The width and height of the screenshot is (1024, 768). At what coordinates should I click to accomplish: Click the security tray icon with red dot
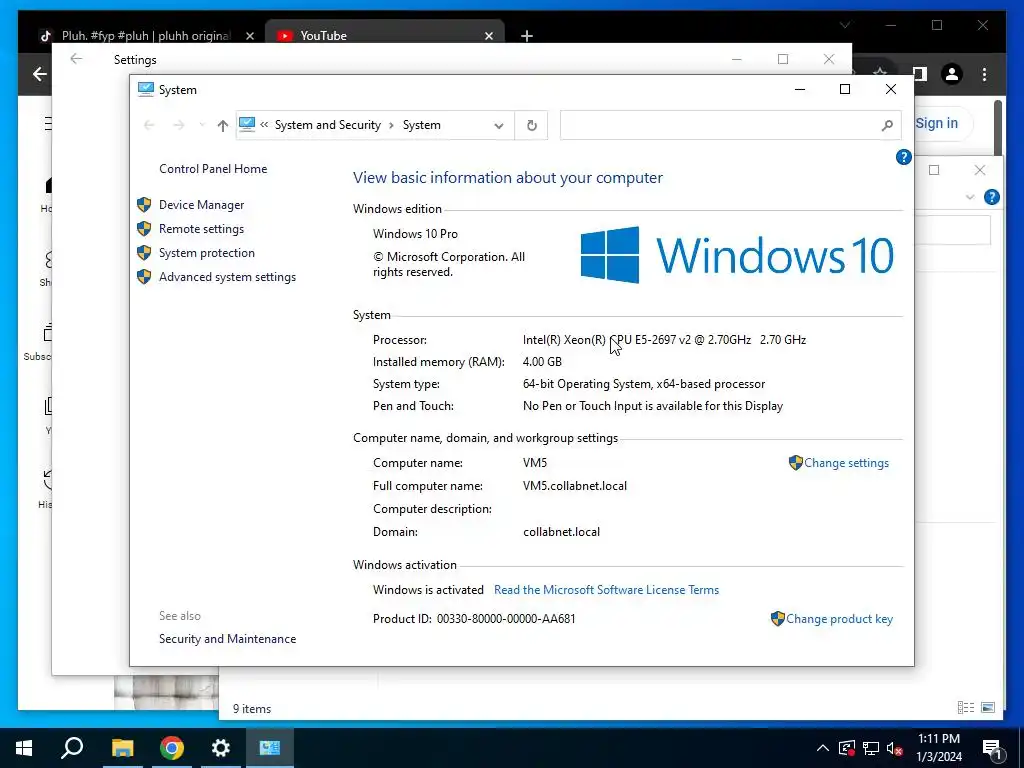[846, 748]
